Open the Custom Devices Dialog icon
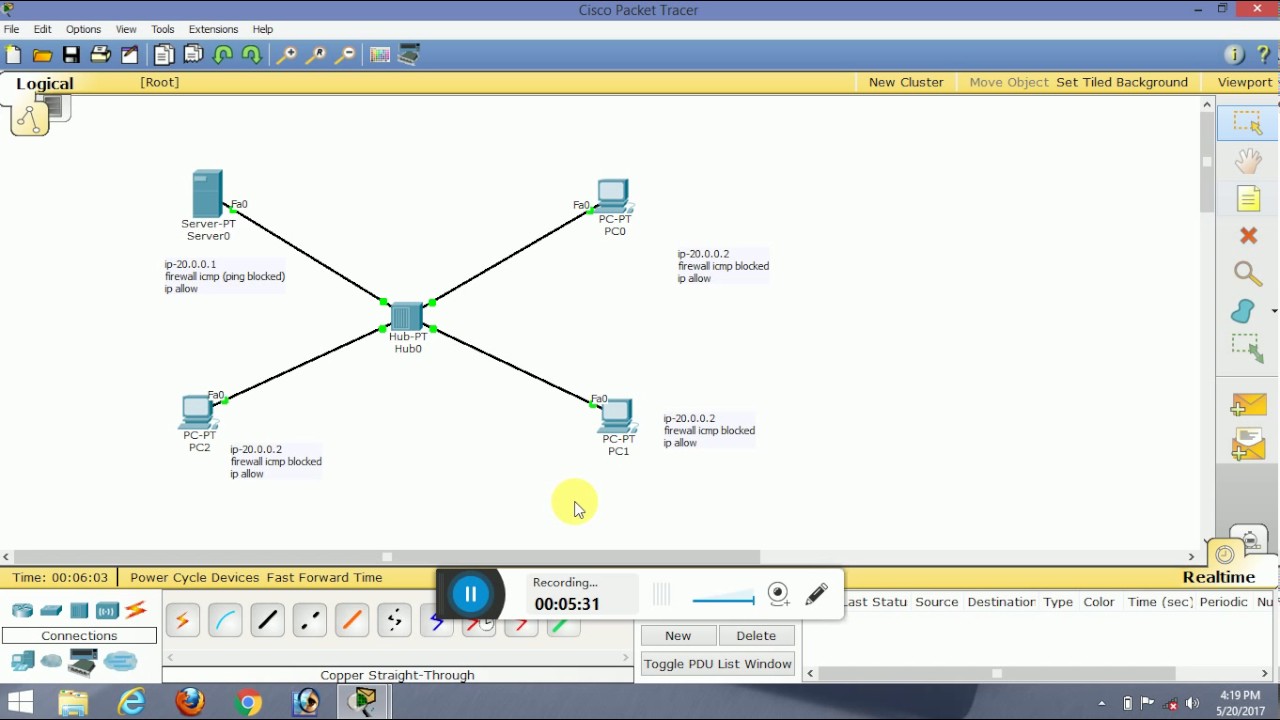This screenshot has height=720, width=1280. point(409,55)
